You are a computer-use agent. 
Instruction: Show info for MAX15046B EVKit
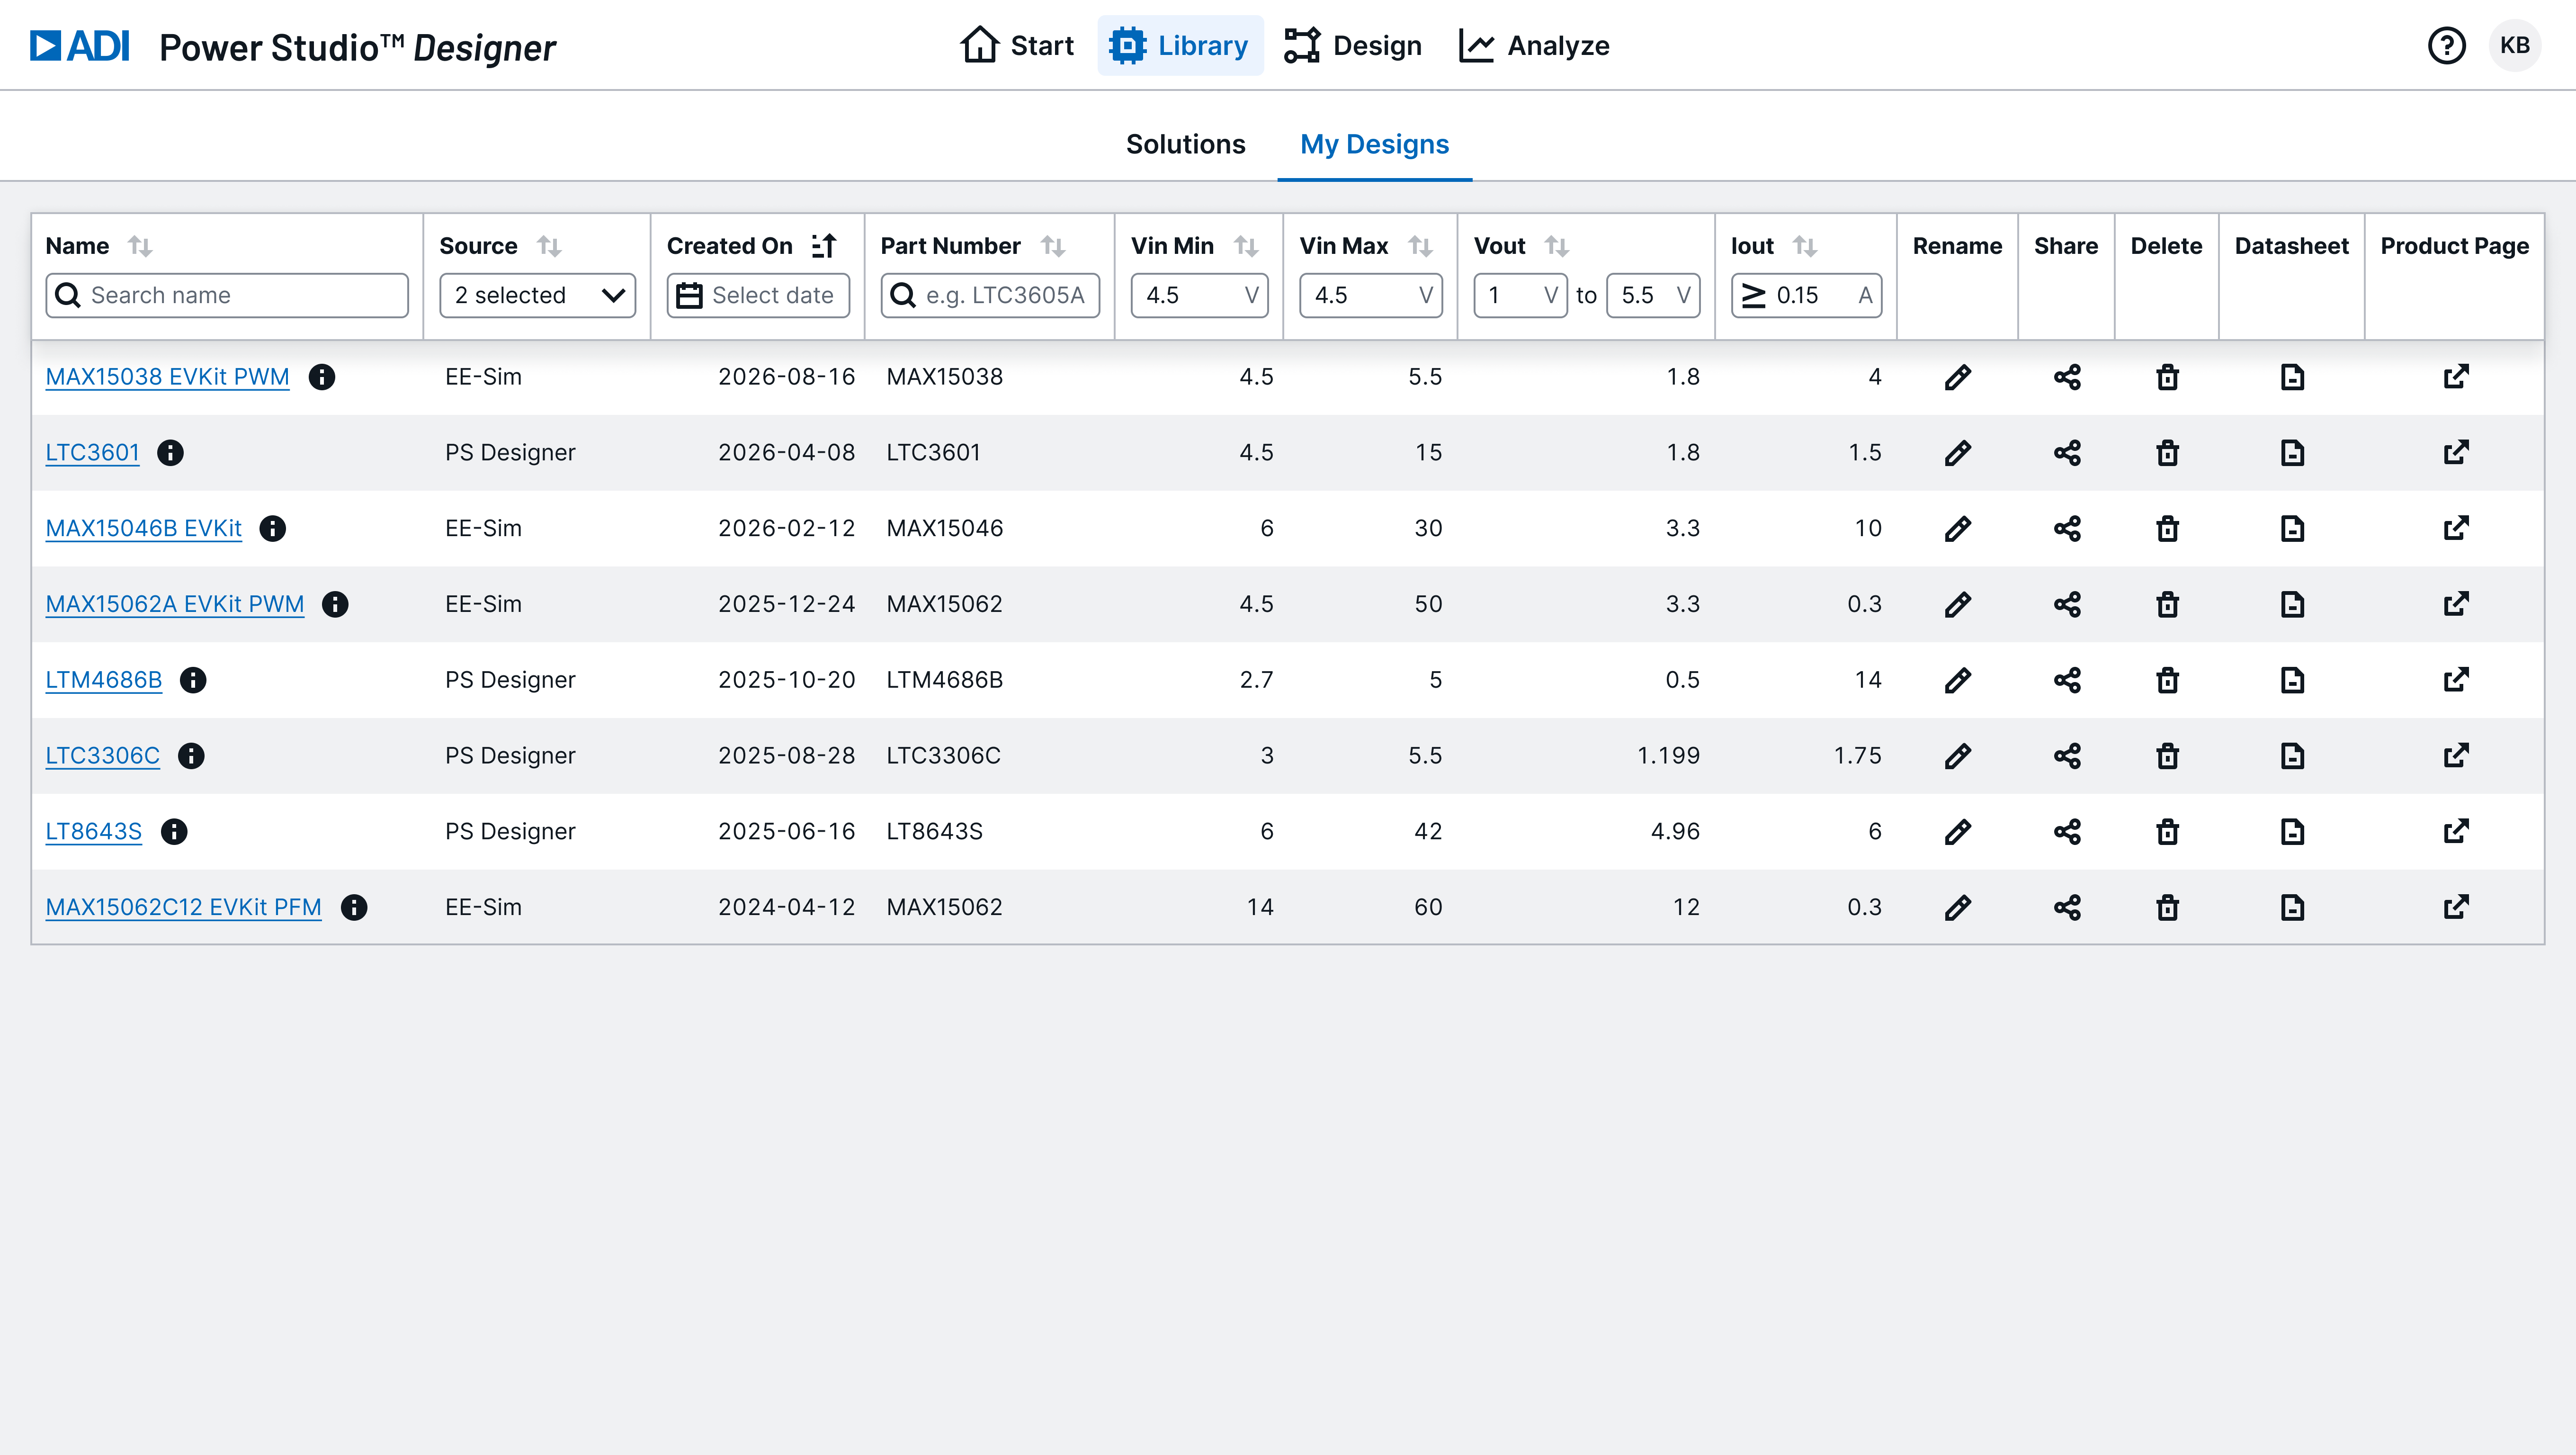coord(273,528)
